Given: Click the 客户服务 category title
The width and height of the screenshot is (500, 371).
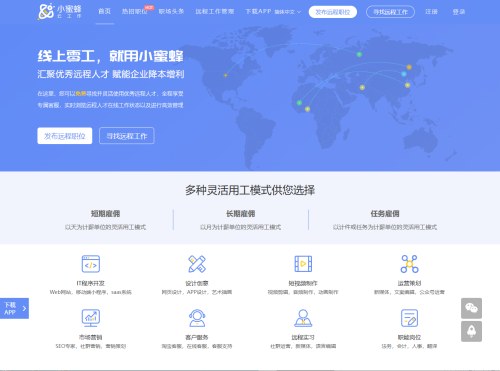Looking at the screenshot, I should [197, 337].
